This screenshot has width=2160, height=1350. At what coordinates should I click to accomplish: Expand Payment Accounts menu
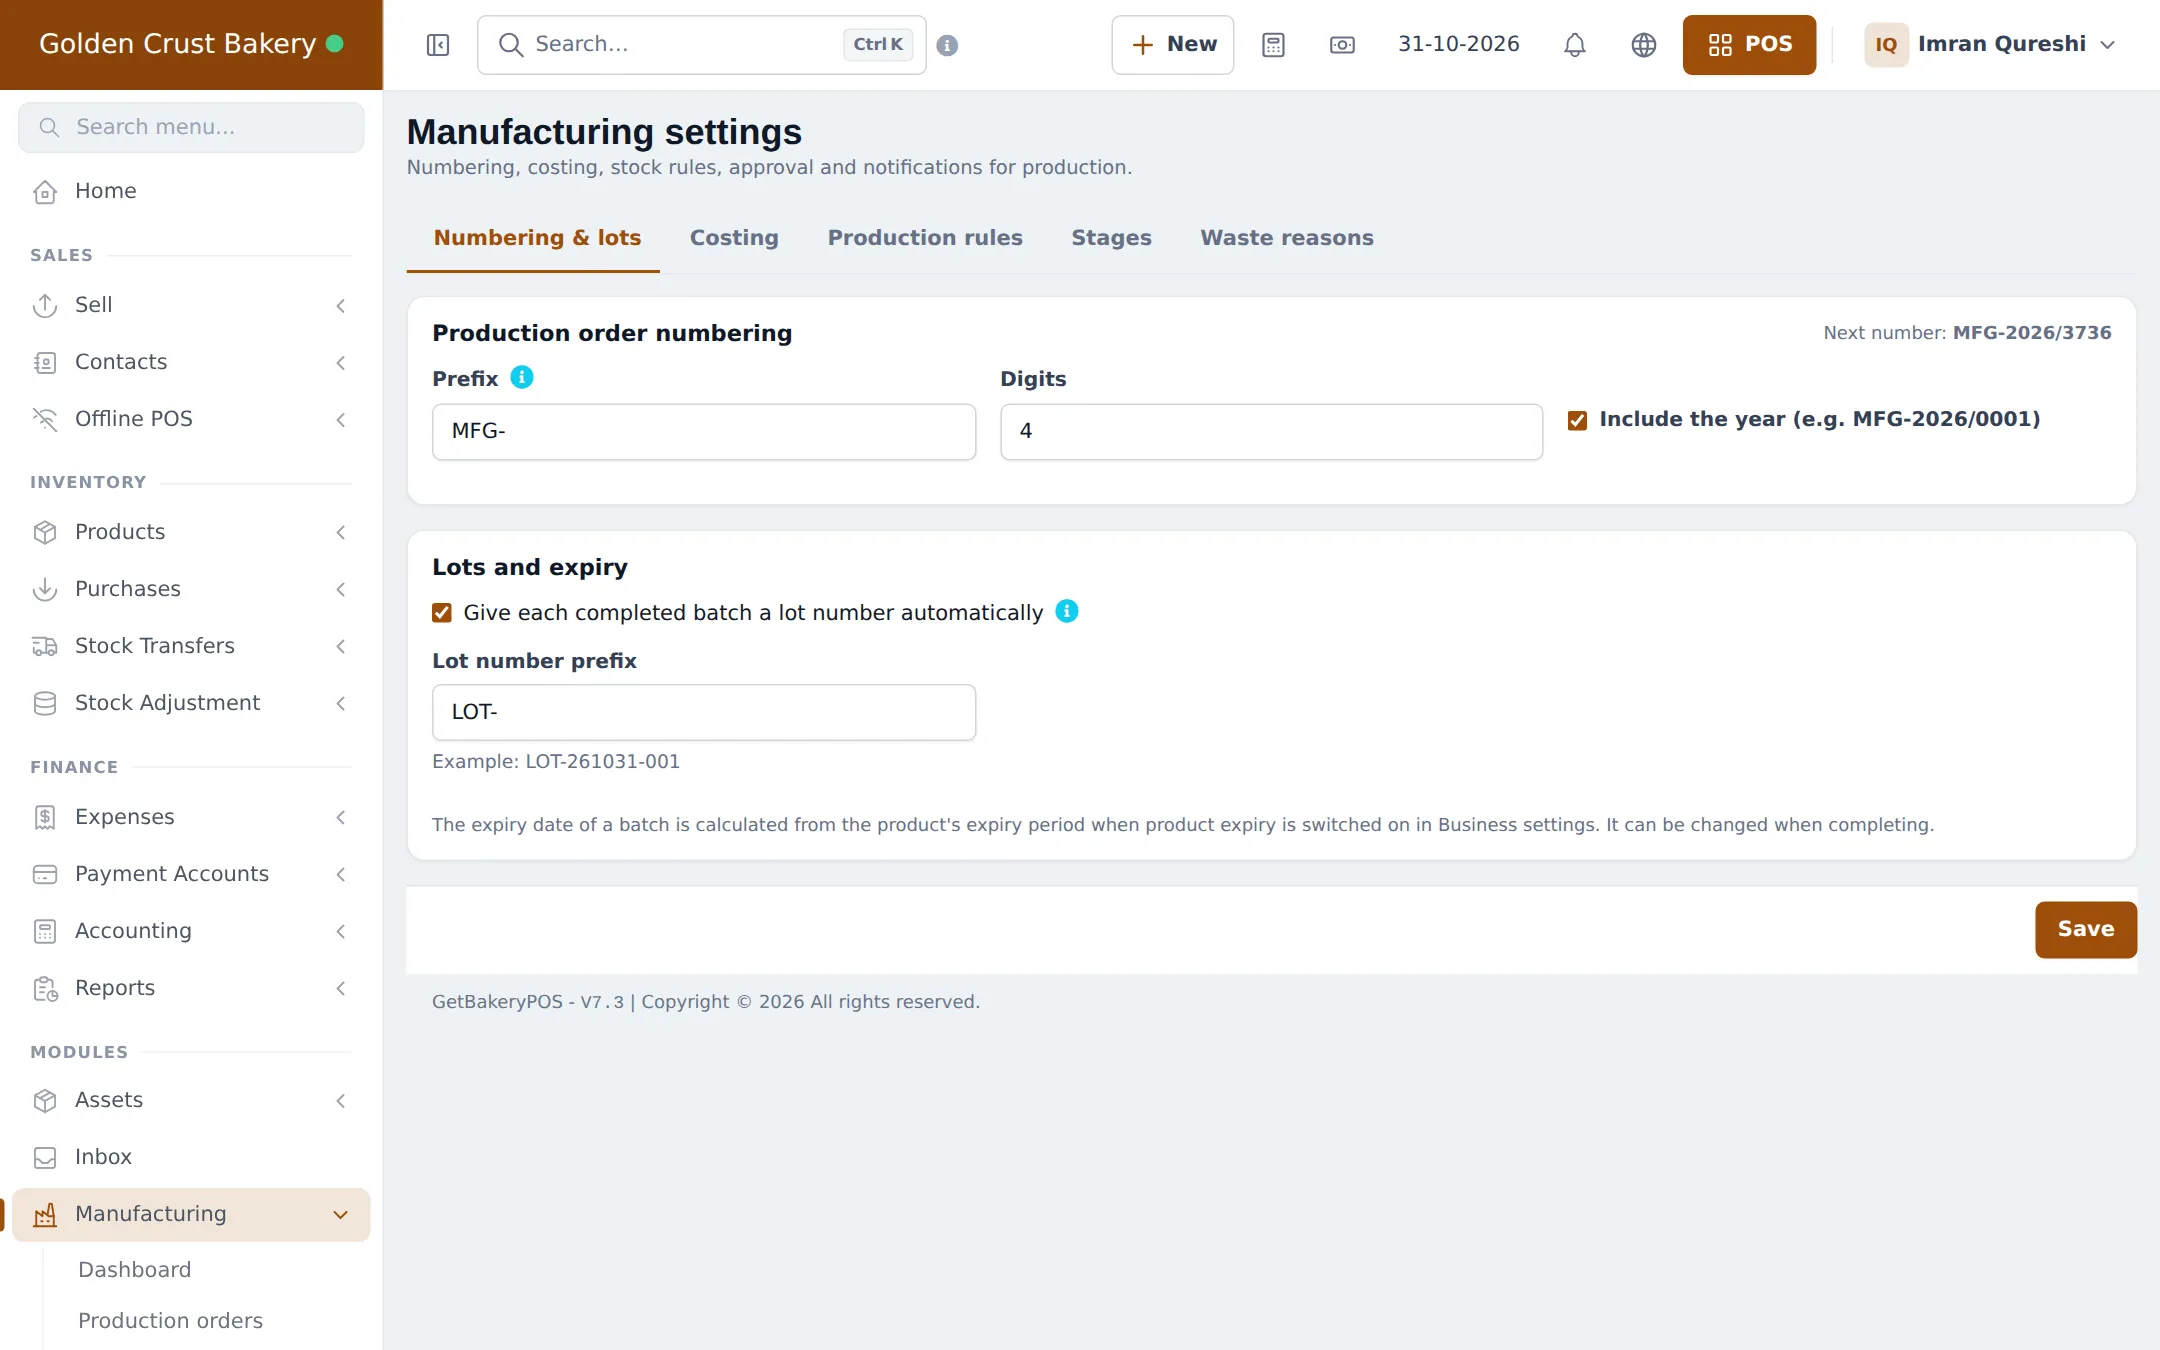(x=191, y=874)
